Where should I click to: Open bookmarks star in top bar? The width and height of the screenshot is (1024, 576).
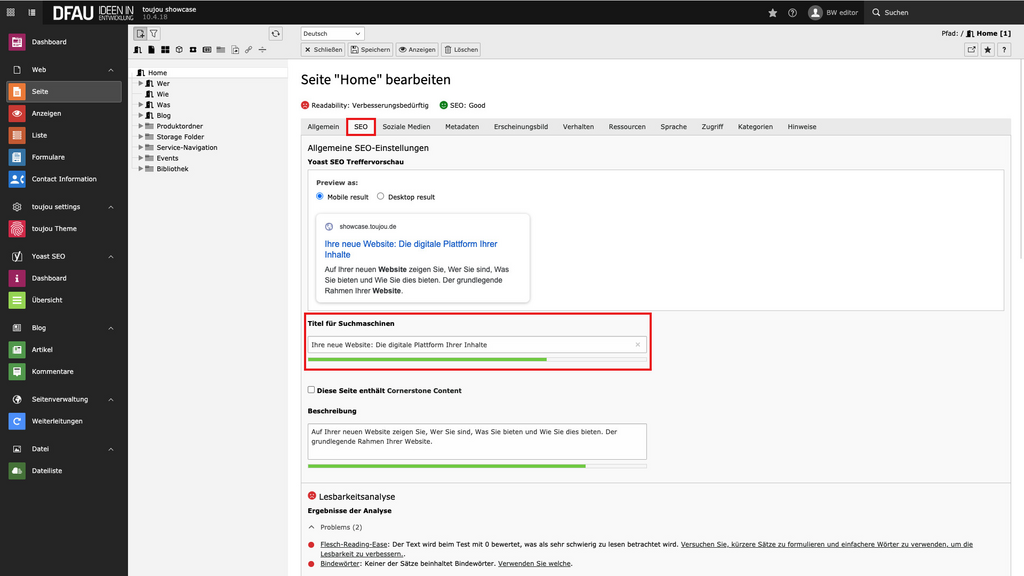click(x=772, y=13)
